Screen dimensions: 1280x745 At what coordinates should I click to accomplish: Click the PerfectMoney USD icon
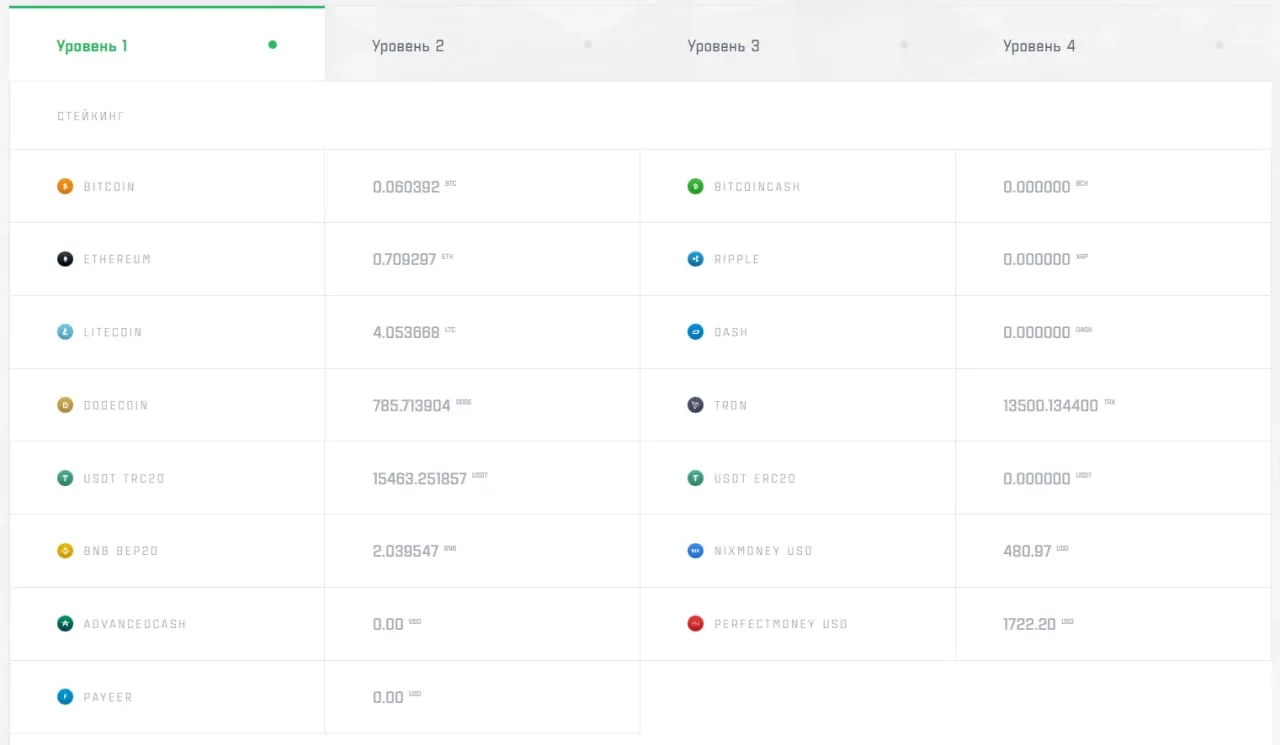(x=695, y=623)
